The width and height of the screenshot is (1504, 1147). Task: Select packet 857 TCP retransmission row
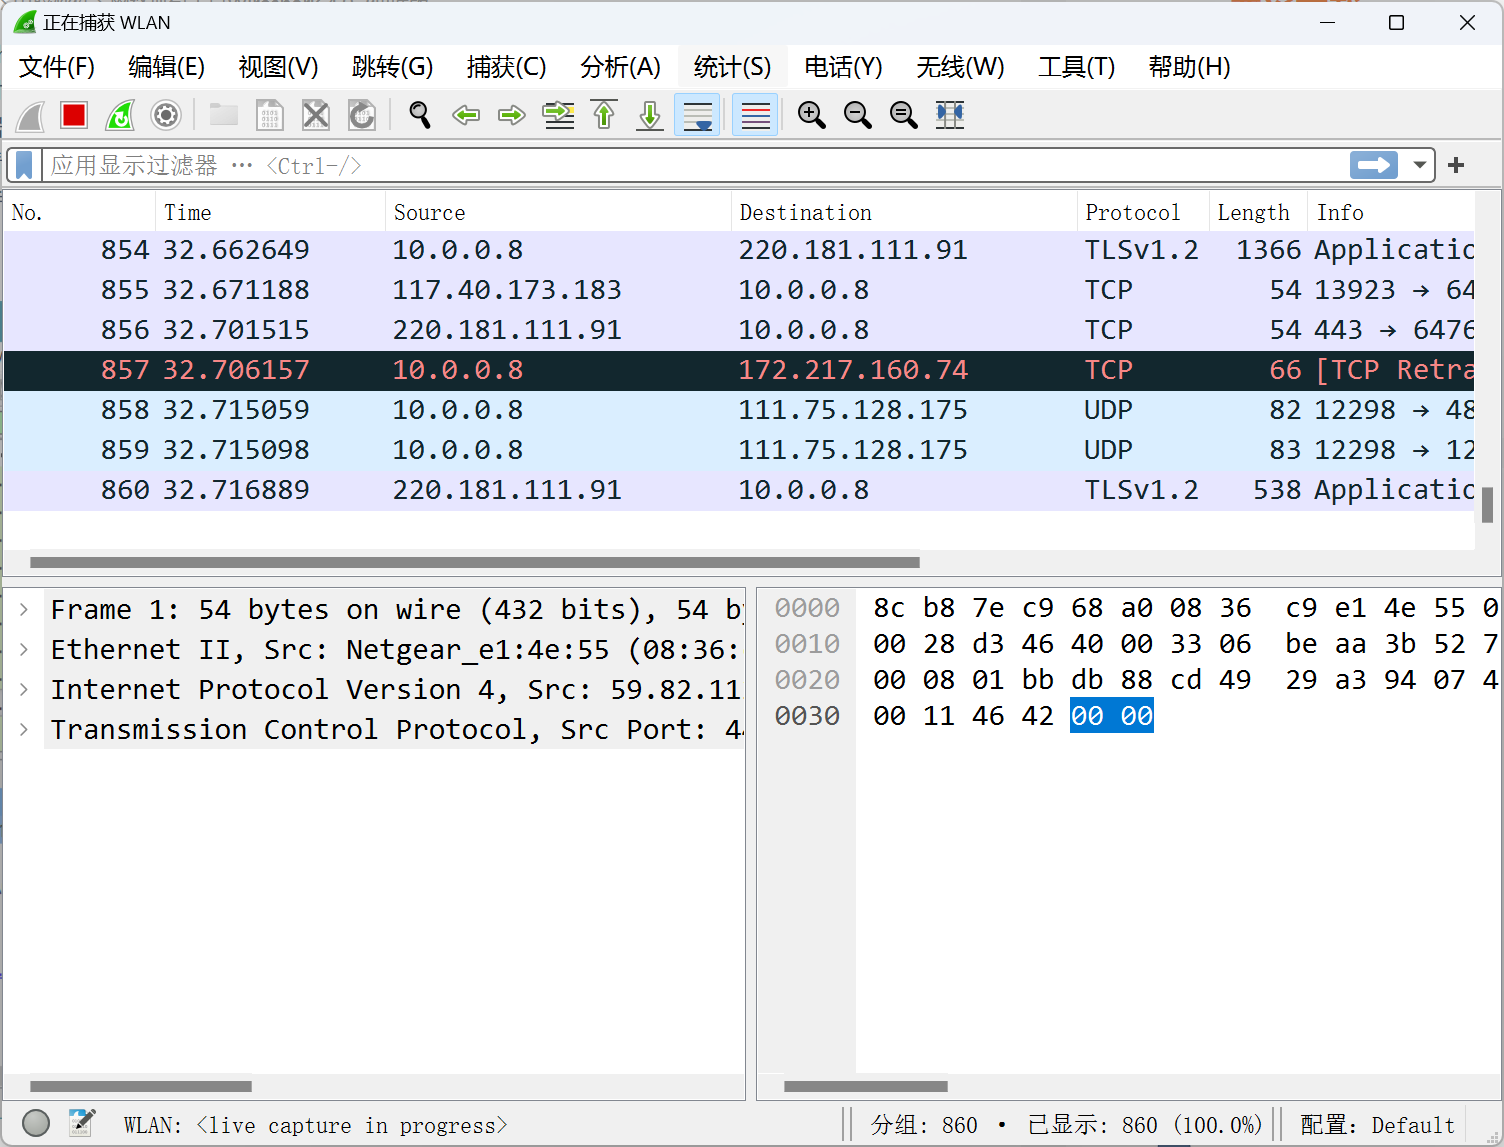point(739,370)
